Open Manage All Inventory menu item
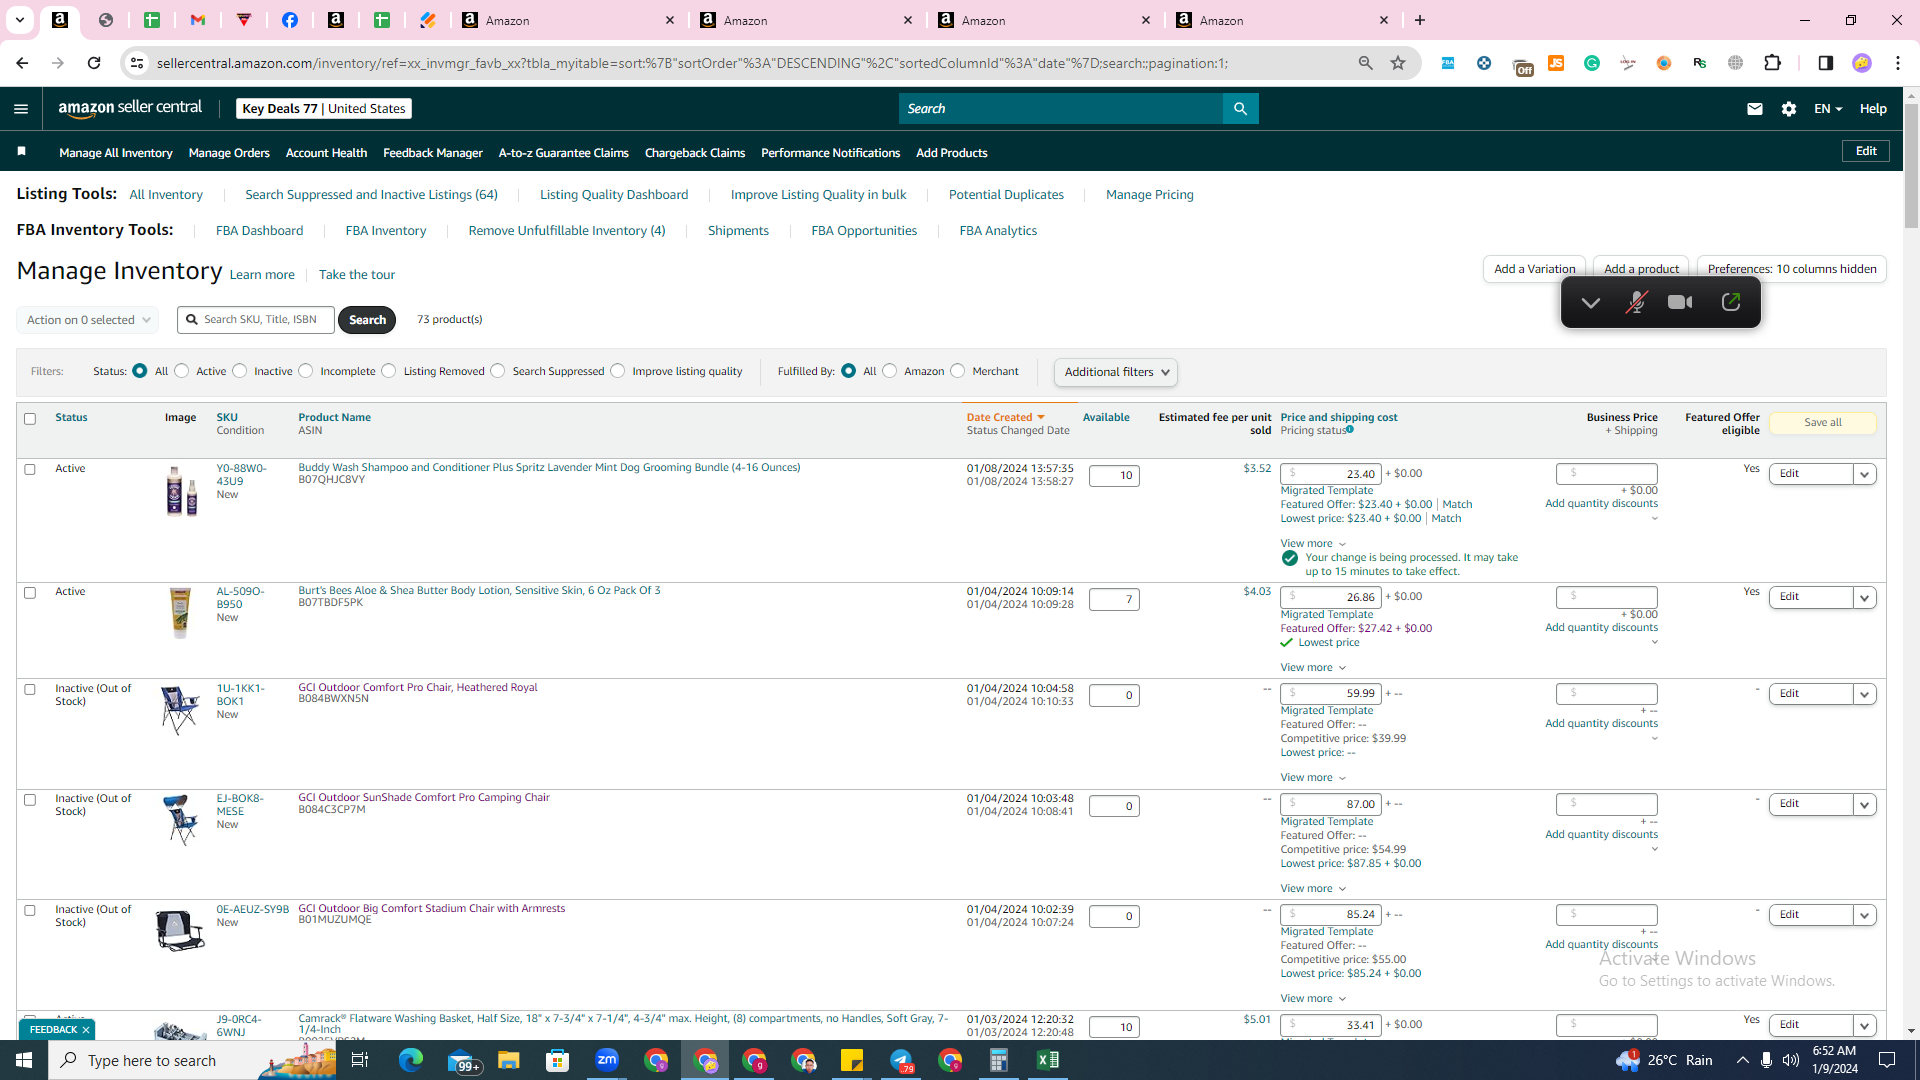The image size is (1920, 1080). tap(116, 153)
